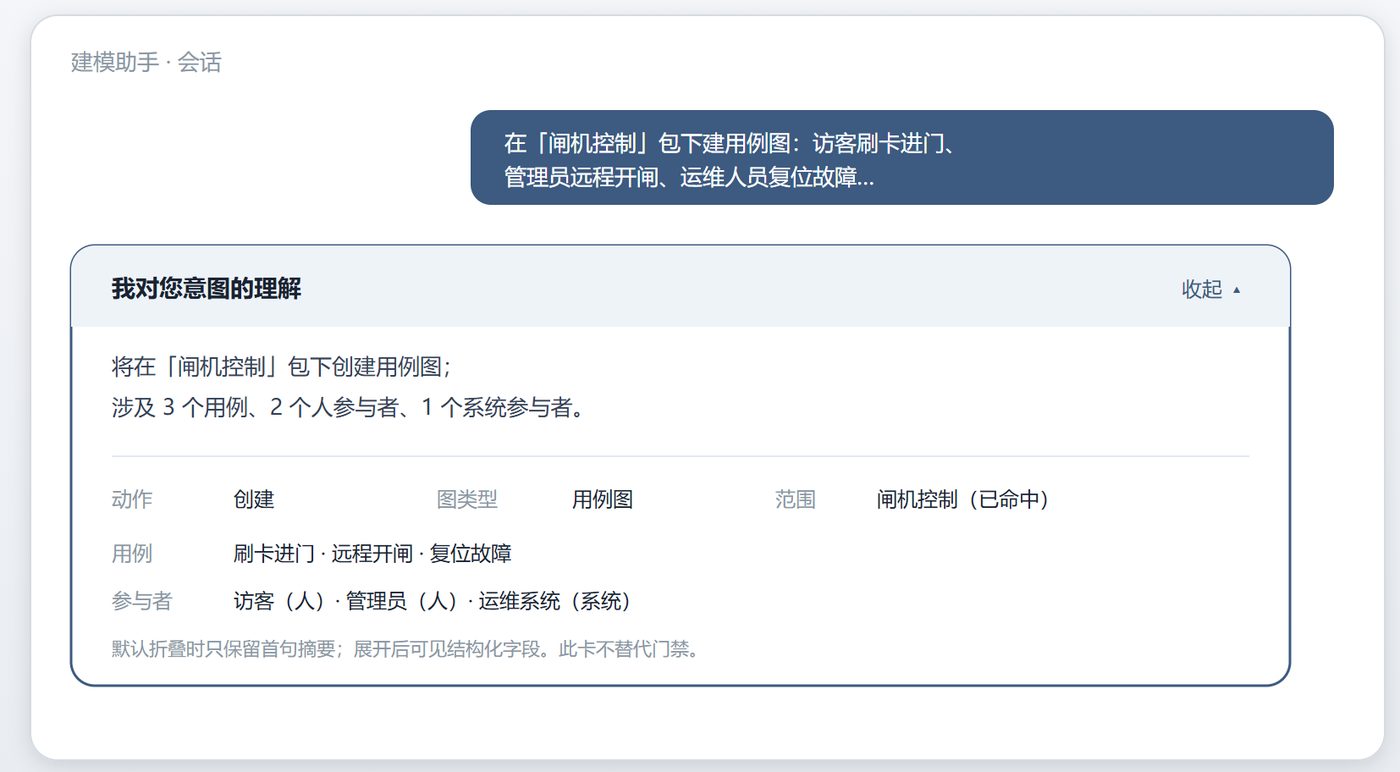The width and height of the screenshot is (1400, 772).
Task: Click the line 涉及 3 个用例、2 个人参与者
Action: 348,409
